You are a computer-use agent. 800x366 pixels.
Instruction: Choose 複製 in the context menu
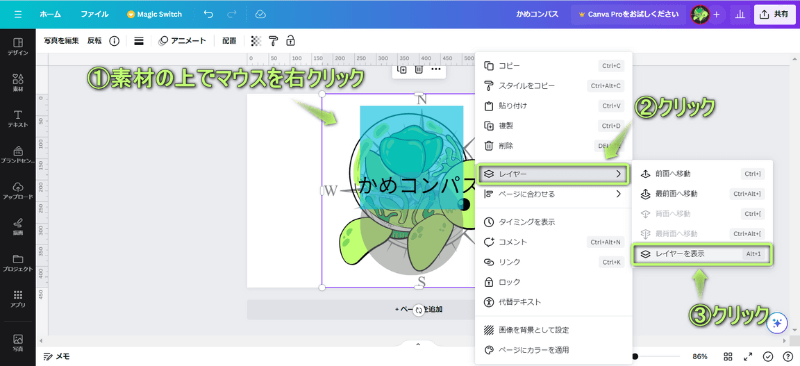[x=554, y=126]
